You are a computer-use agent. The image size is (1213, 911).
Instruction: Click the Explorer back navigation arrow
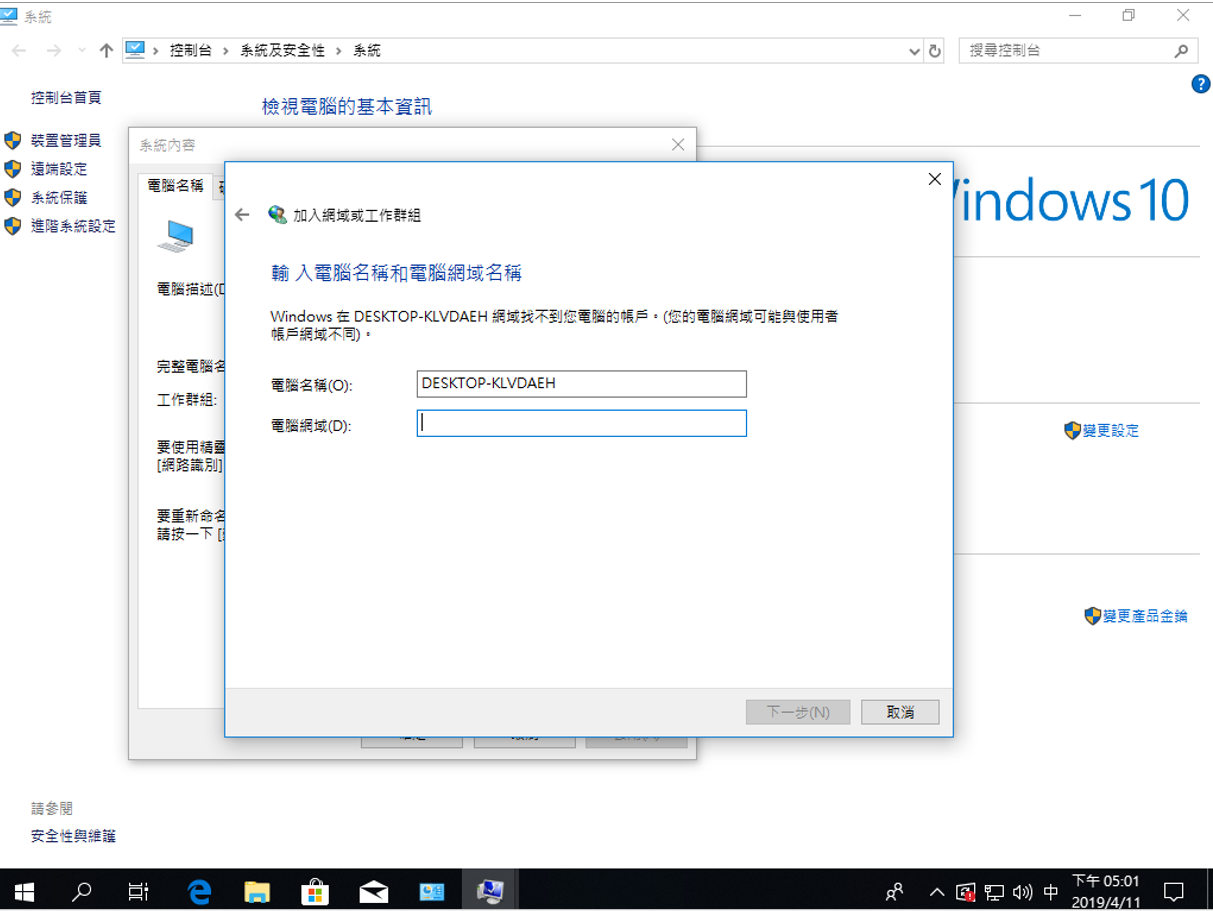coord(19,51)
